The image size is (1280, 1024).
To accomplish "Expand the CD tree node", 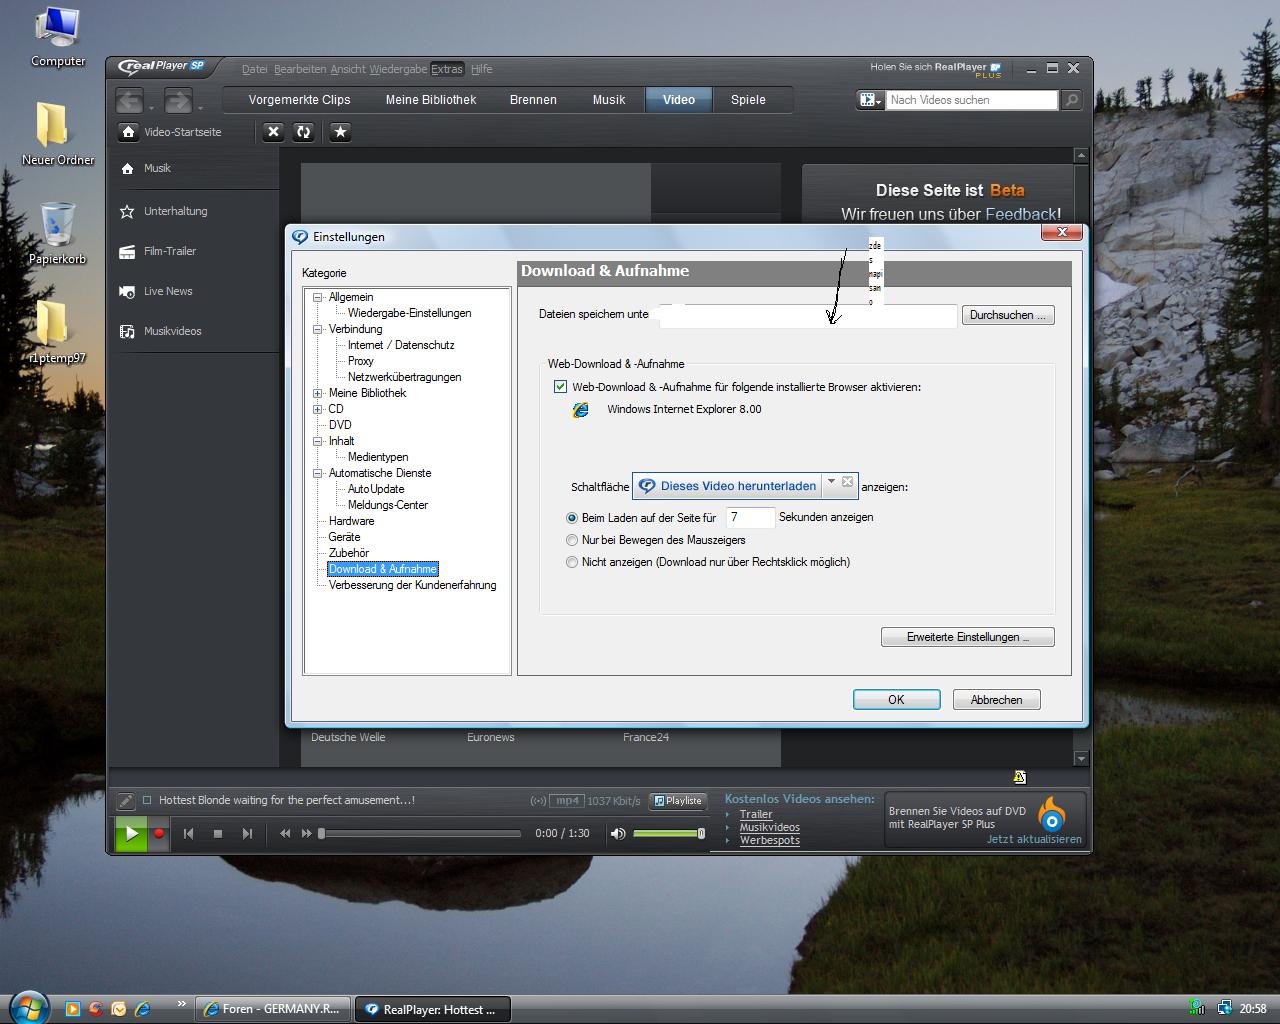I will click(318, 409).
